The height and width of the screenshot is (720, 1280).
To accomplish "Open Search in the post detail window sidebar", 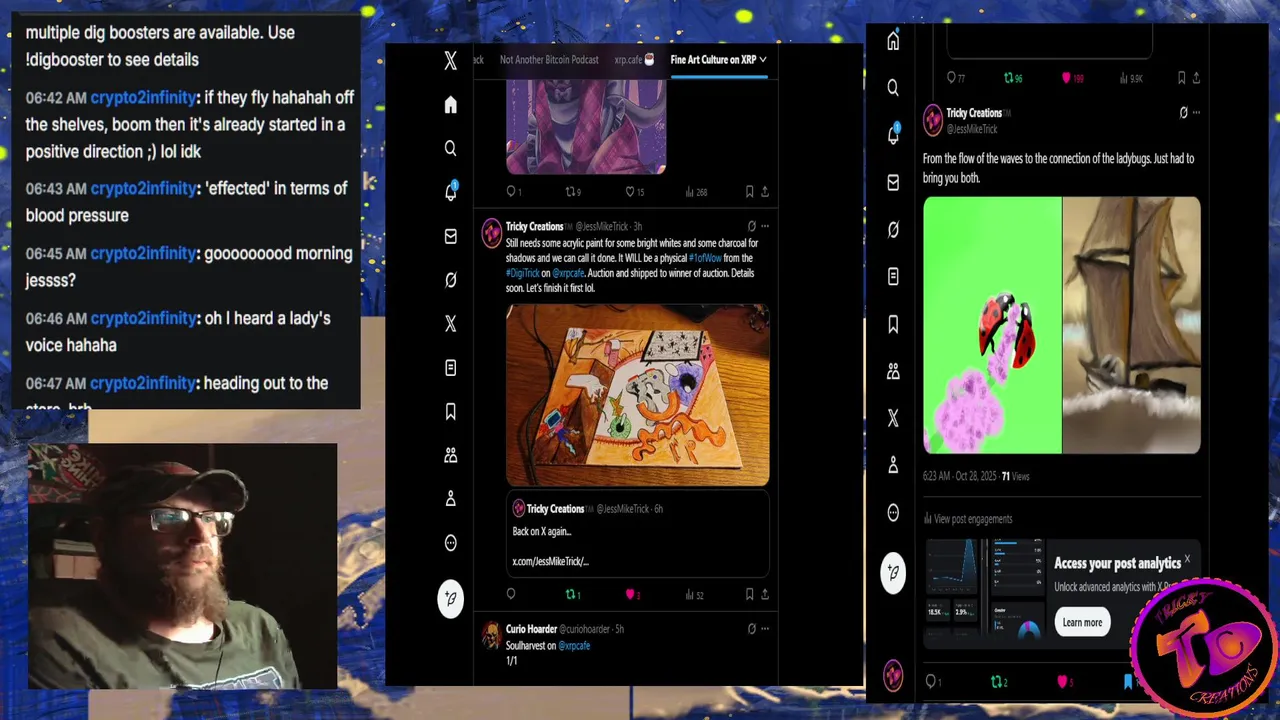I will [x=893, y=88].
